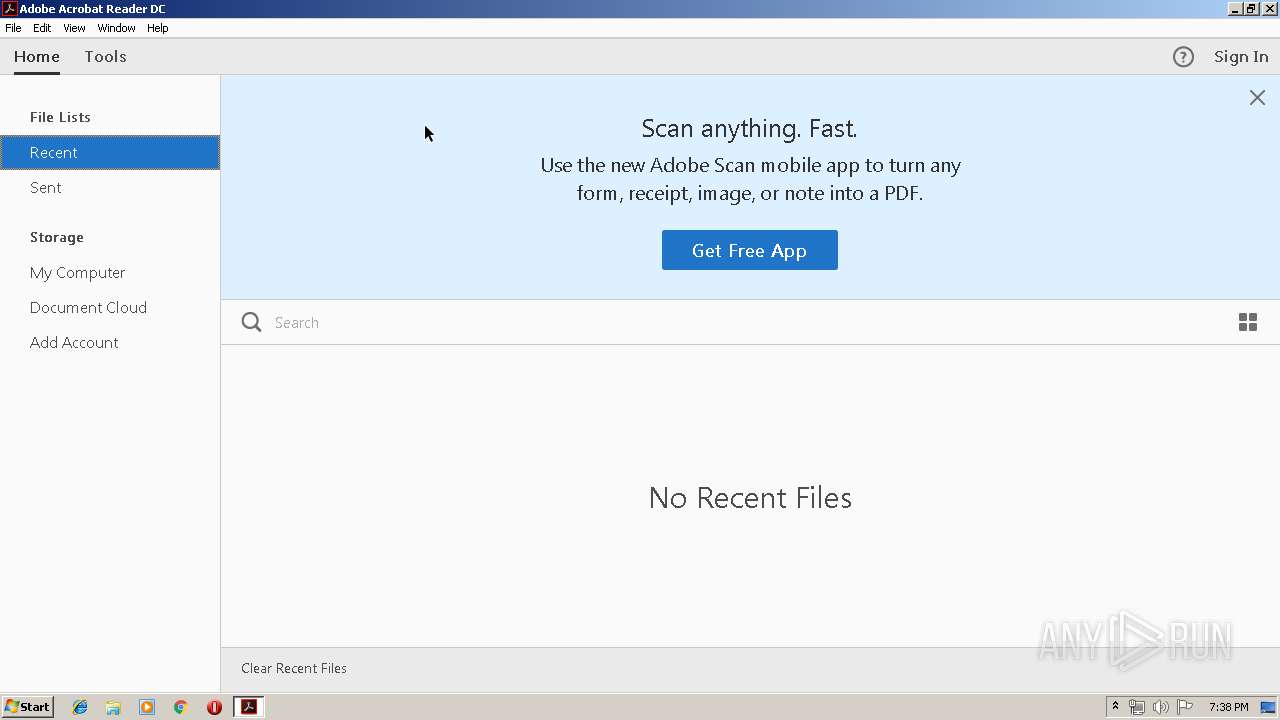This screenshot has width=1280, height=720.
Task: Click the volume speaker tray icon
Action: pyautogui.click(x=1160, y=707)
